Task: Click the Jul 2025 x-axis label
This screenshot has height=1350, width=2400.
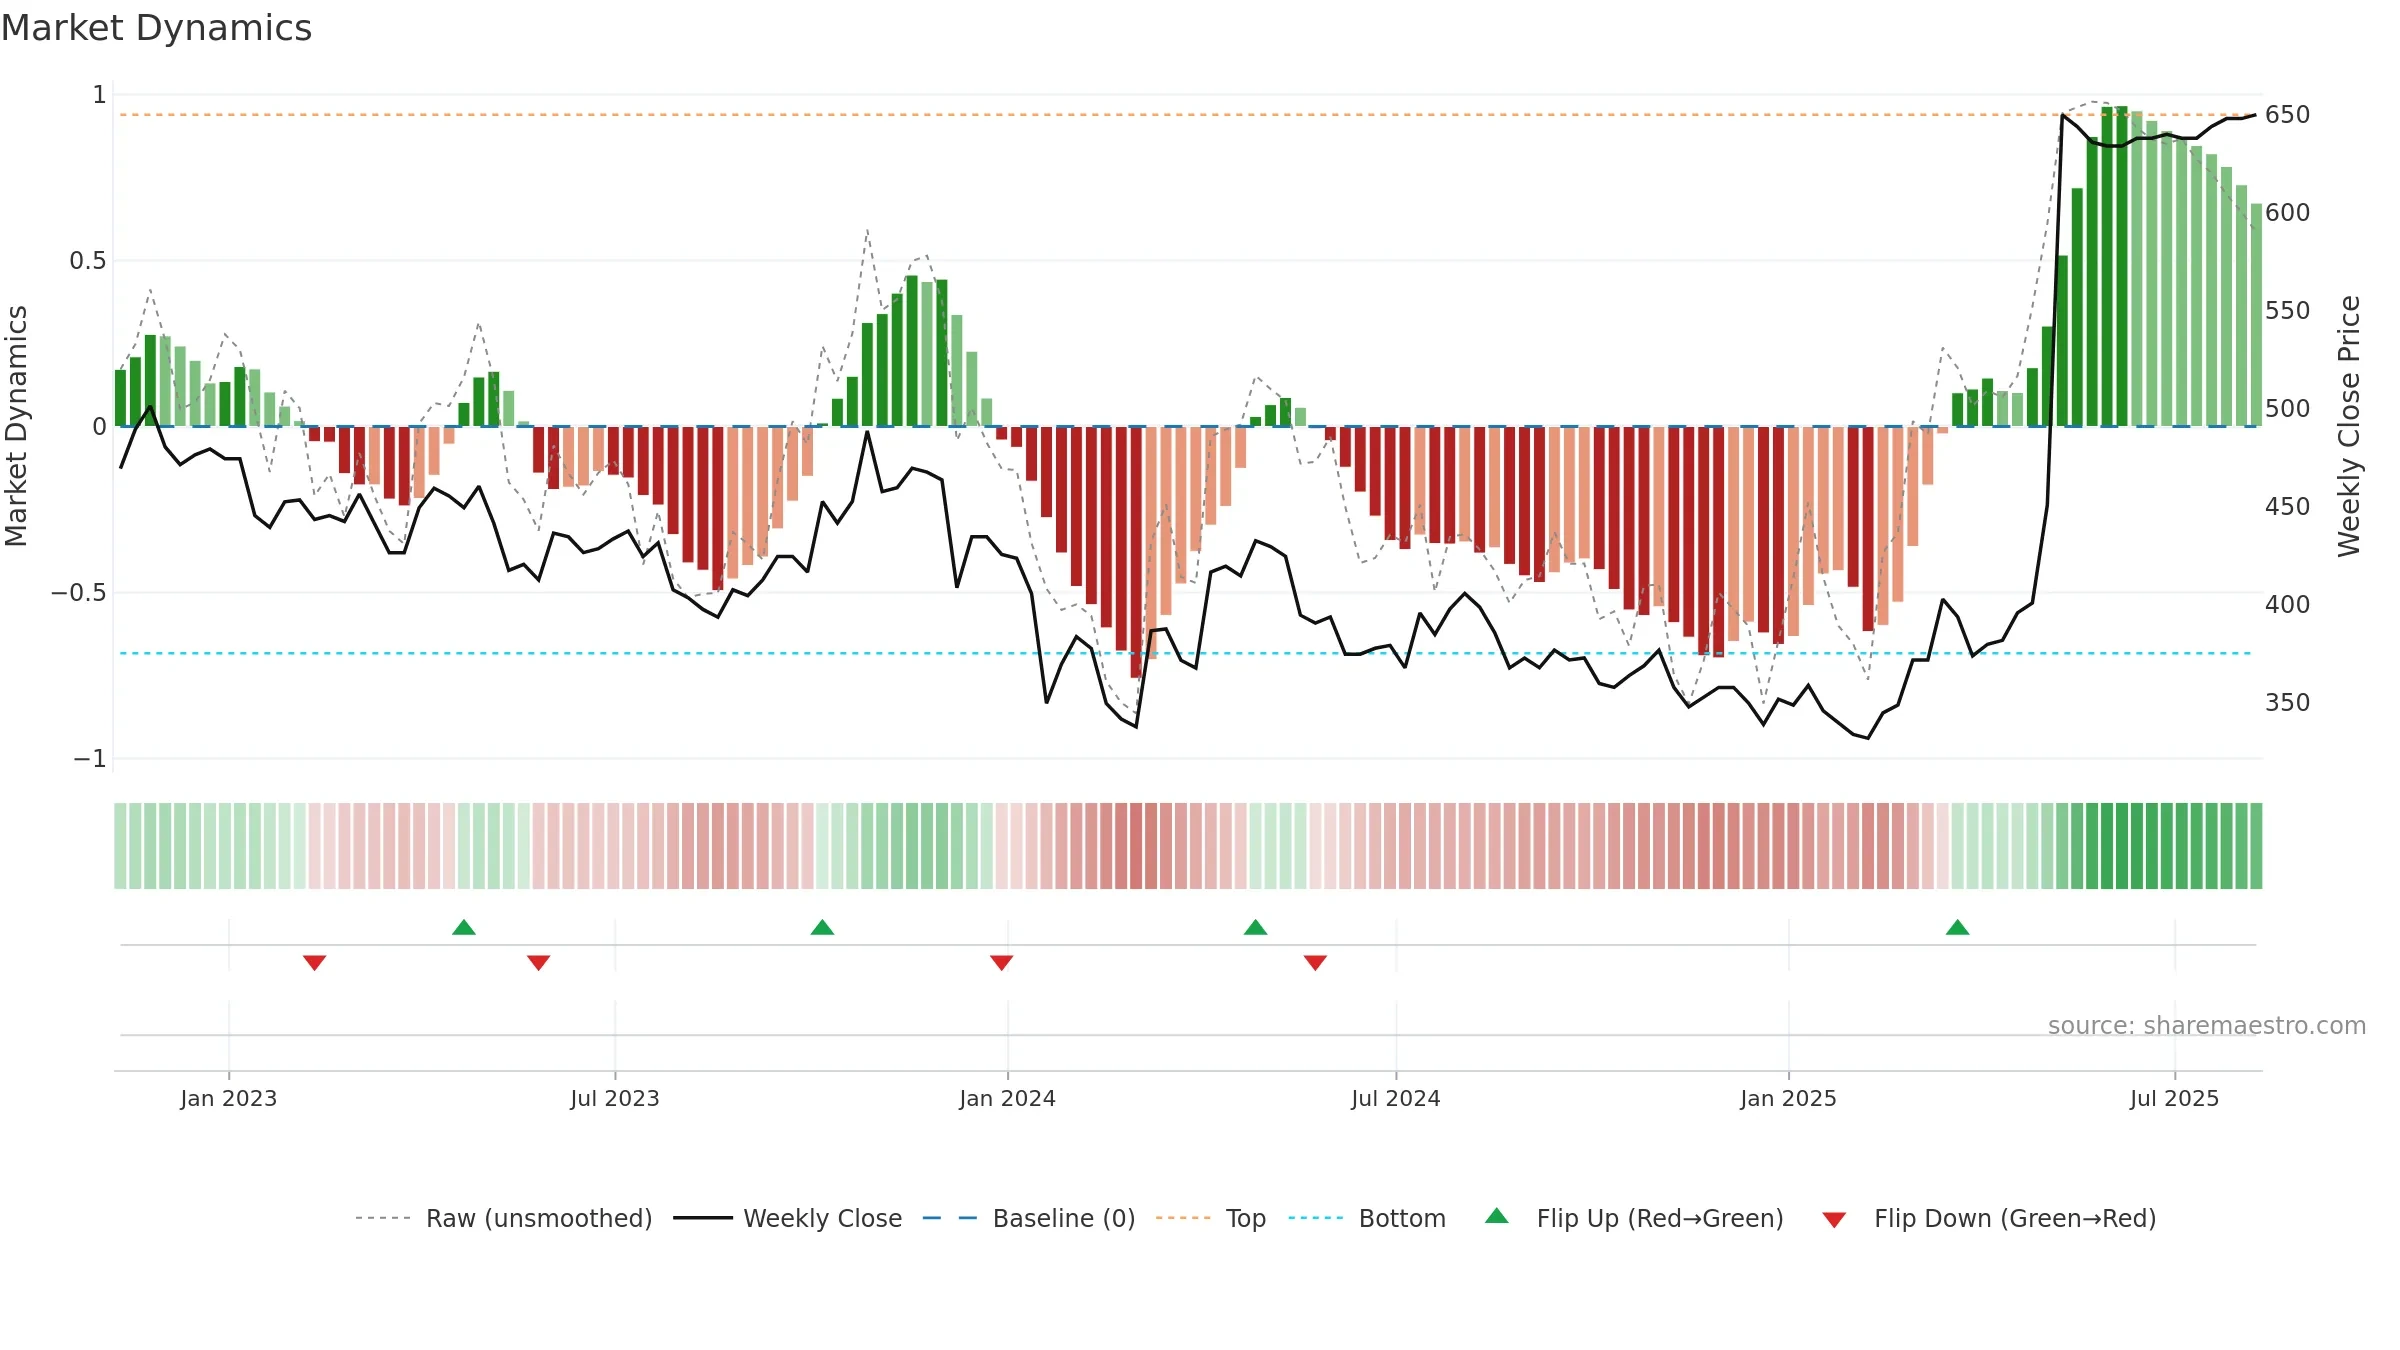Action: (2175, 1098)
